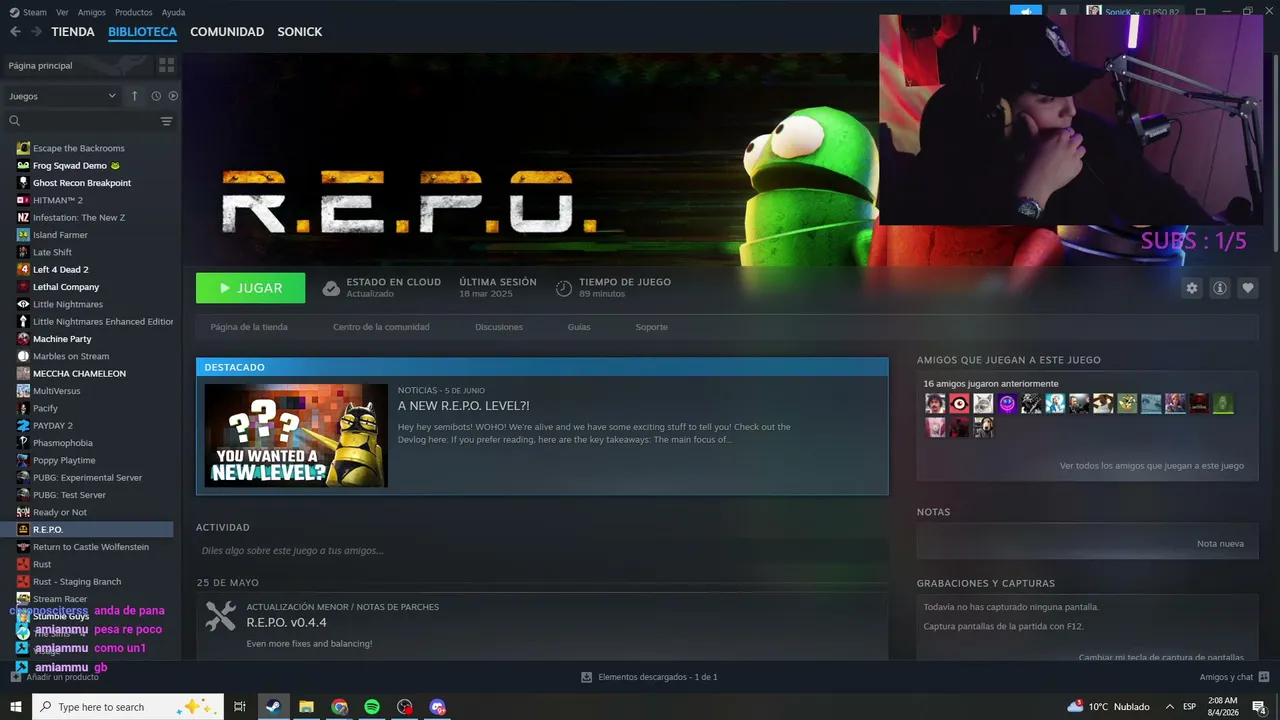Open the 'A NEW R.E.P.O. LEVEL?!' news headline

[x=463, y=406]
